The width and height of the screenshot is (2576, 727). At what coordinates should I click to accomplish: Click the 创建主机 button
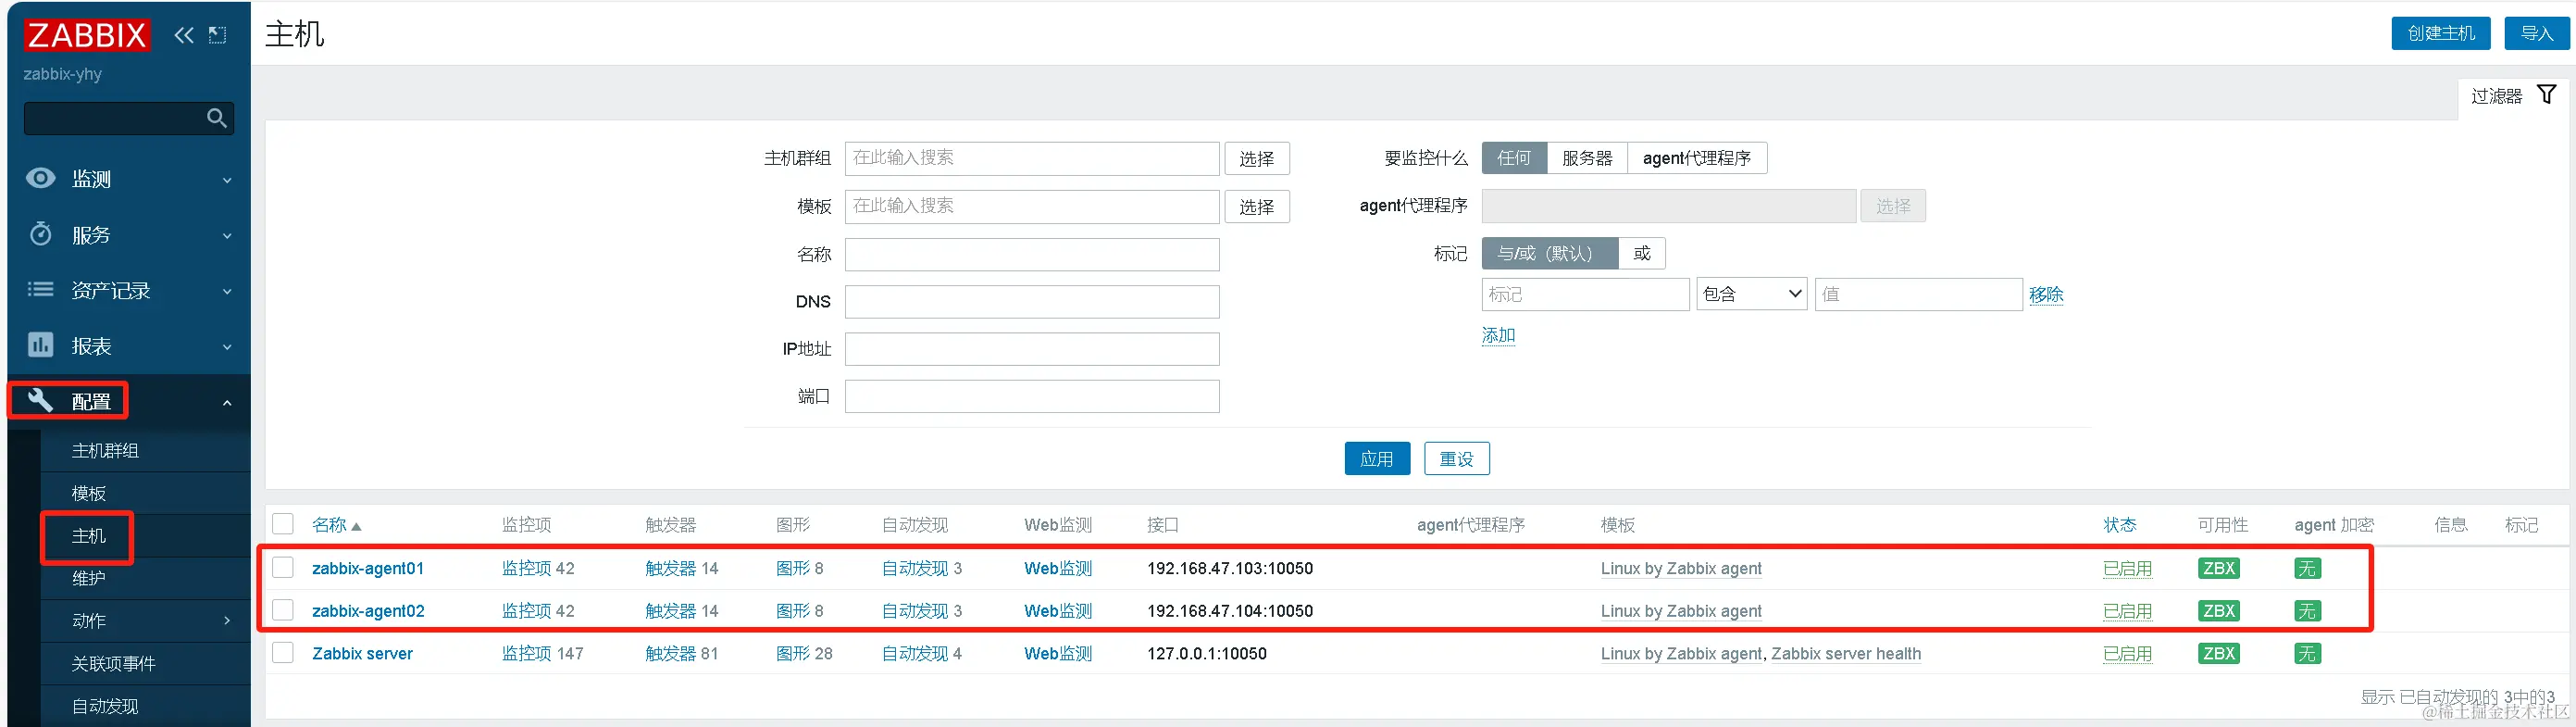coord(2441,33)
